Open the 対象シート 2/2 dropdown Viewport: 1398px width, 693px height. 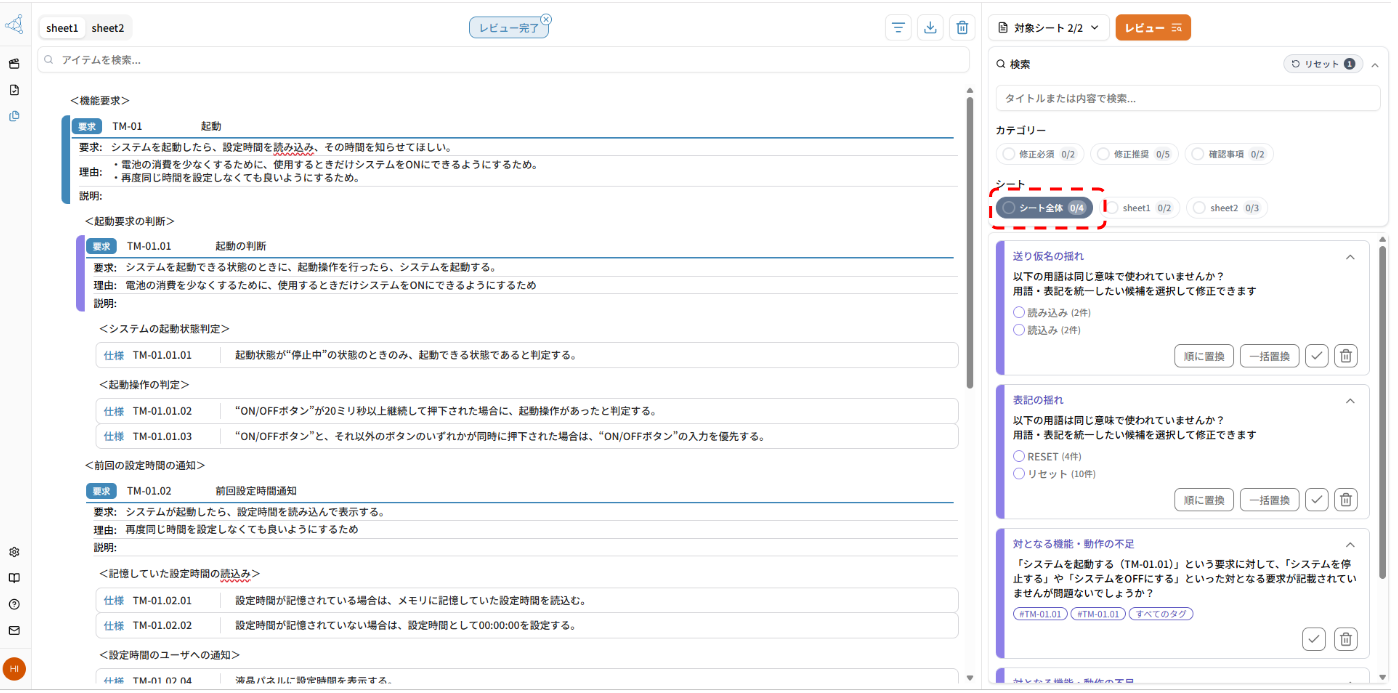pyautogui.click(x=1048, y=27)
